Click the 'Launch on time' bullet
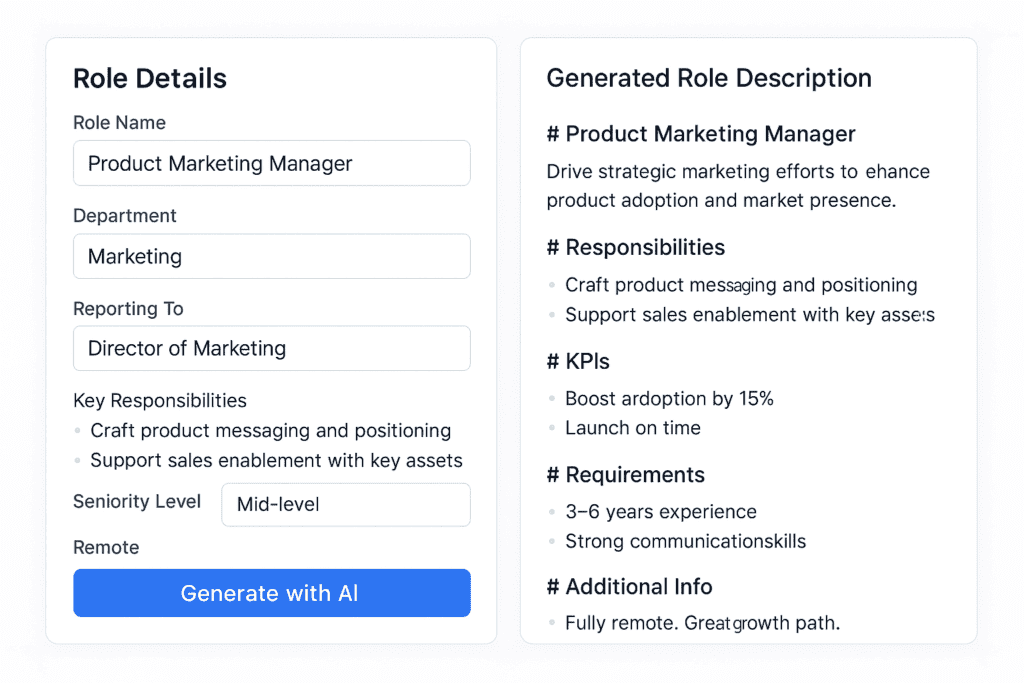Image resolution: width=1024 pixels, height=683 pixels. (633, 428)
